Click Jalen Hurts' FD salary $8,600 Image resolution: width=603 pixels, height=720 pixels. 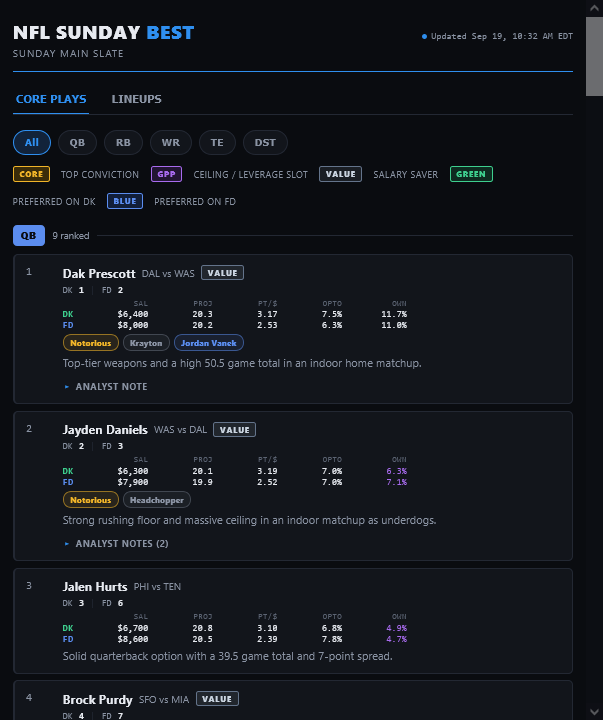coord(133,639)
